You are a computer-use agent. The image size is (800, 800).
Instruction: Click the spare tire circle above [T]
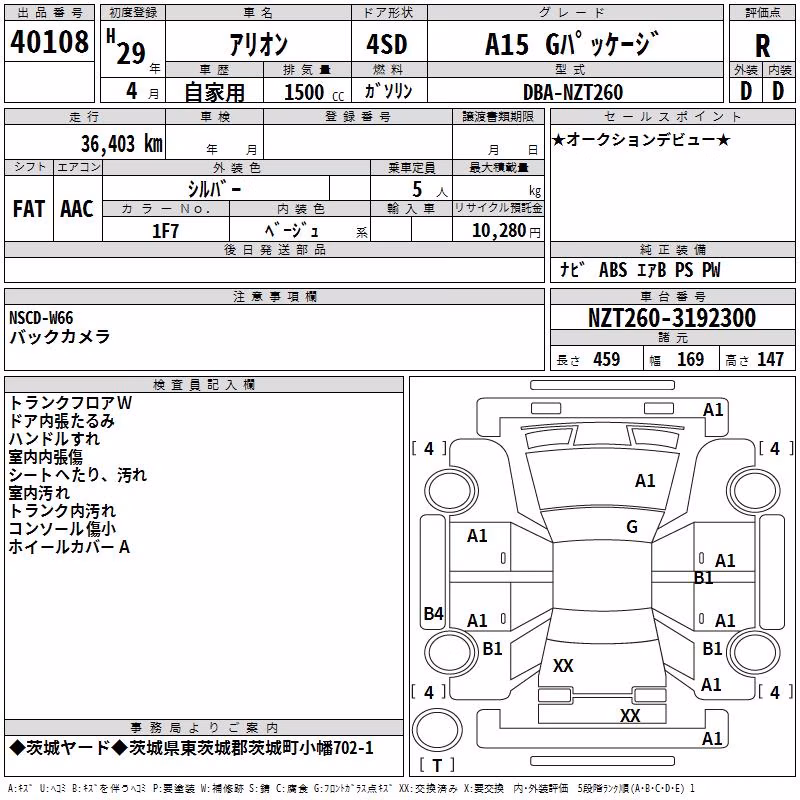[437, 730]
